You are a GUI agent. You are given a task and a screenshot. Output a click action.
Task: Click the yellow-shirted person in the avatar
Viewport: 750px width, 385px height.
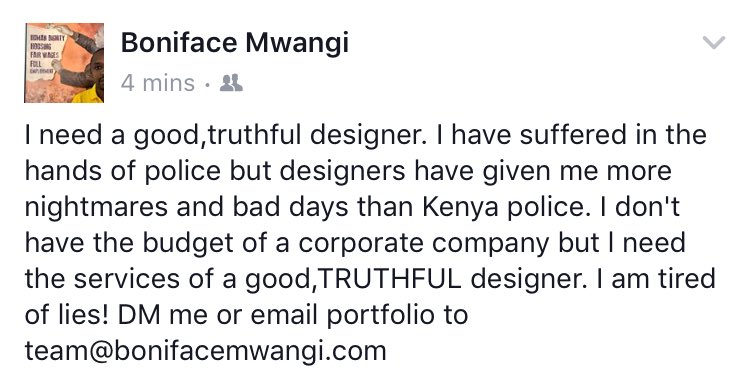click(x=91, y=77)
